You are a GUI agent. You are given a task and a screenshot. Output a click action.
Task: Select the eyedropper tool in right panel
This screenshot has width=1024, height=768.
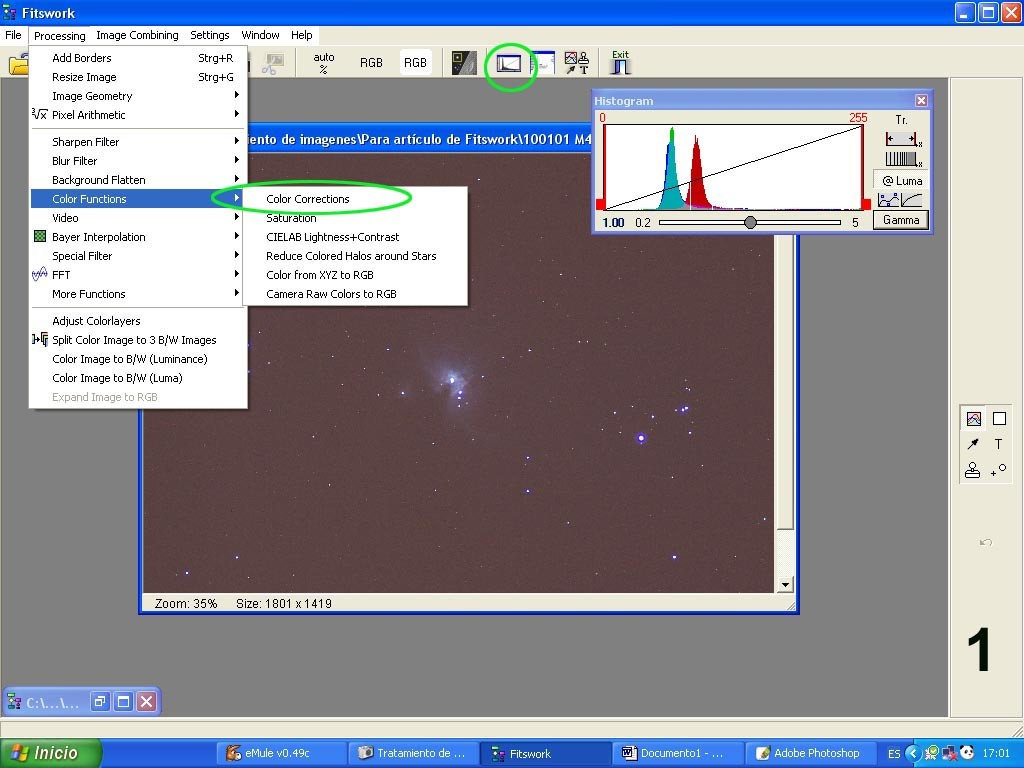click(x=973, y=444)
